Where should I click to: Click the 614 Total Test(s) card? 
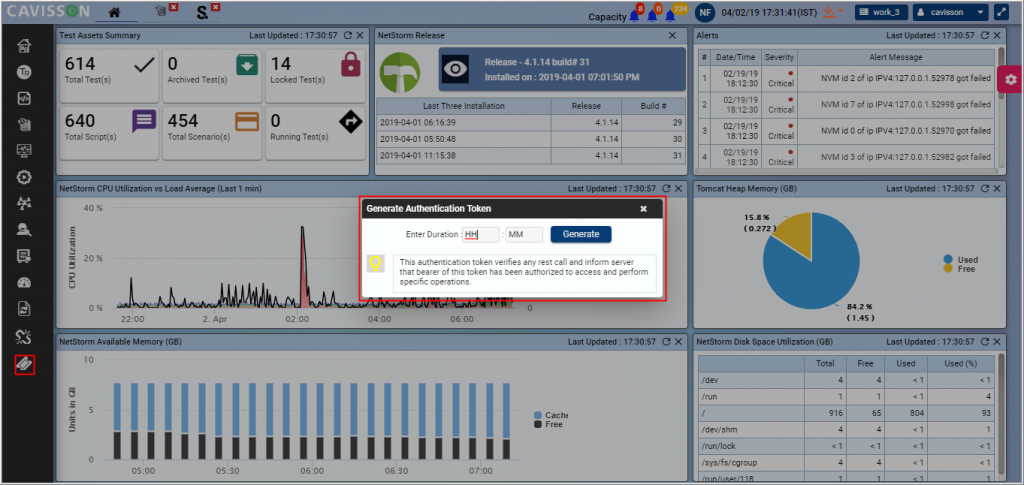click(x=108, y=75)
